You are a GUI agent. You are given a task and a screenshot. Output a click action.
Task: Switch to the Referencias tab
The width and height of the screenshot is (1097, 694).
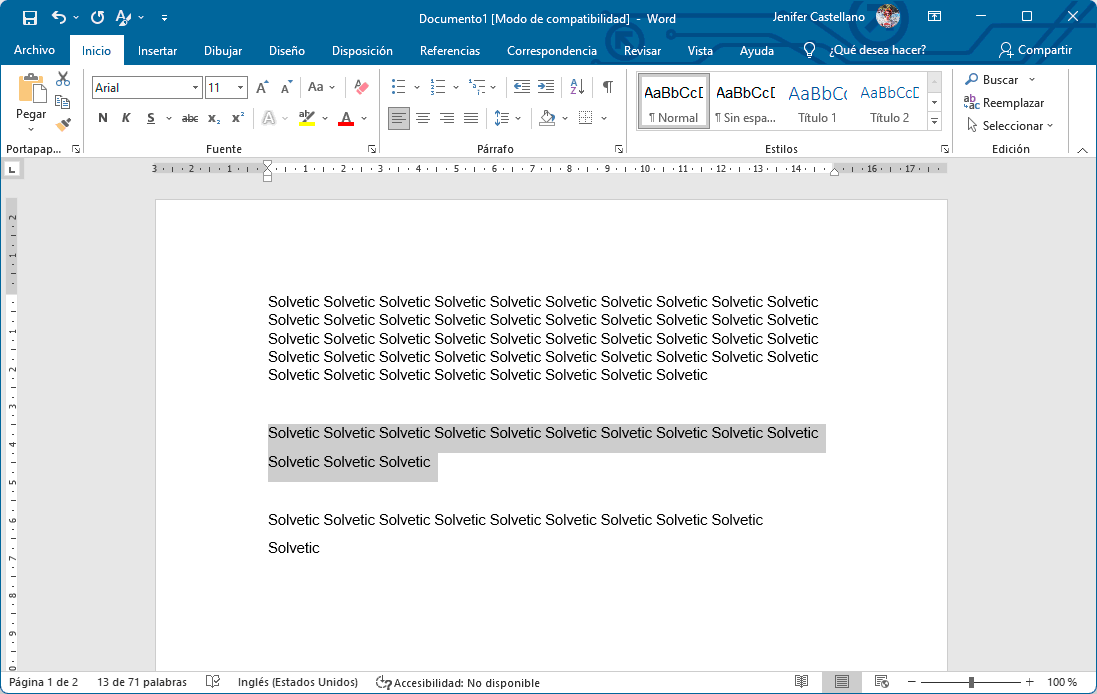[449, 50]
